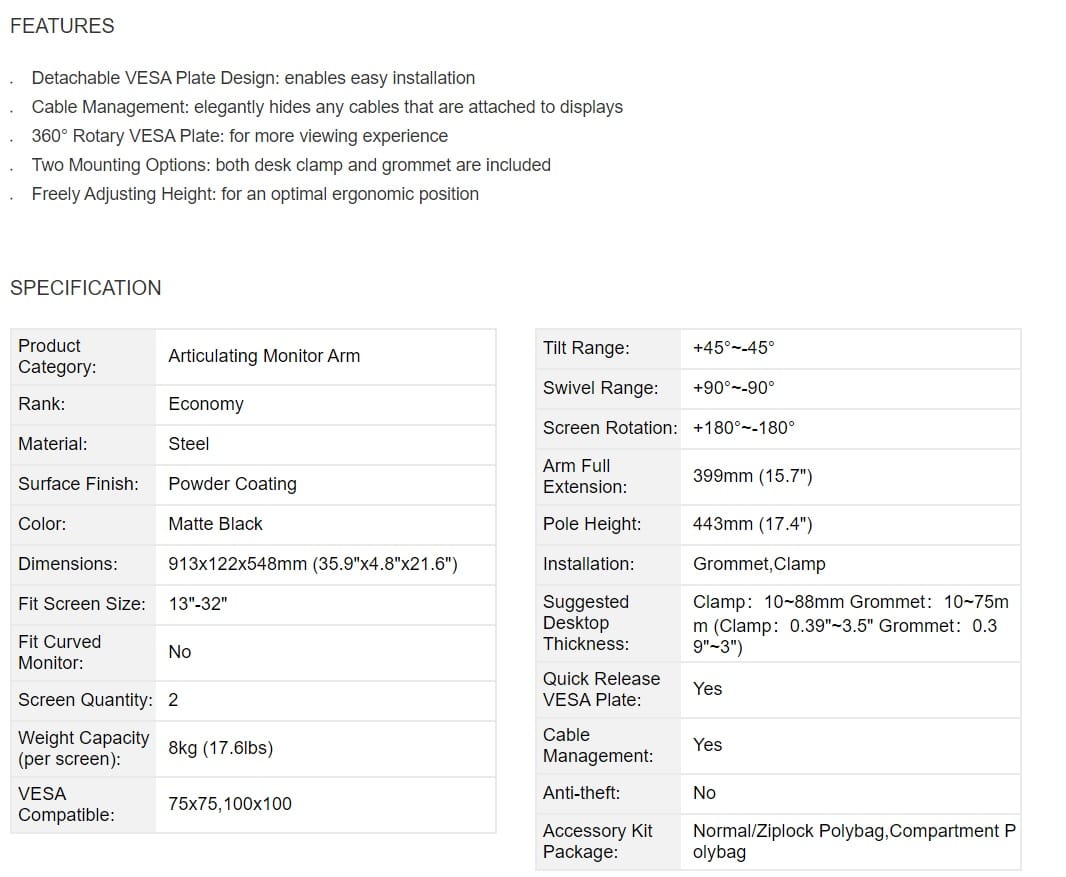
Task: Click the 360° Rotary VESA Plate feature
Action: pos(239,136)
